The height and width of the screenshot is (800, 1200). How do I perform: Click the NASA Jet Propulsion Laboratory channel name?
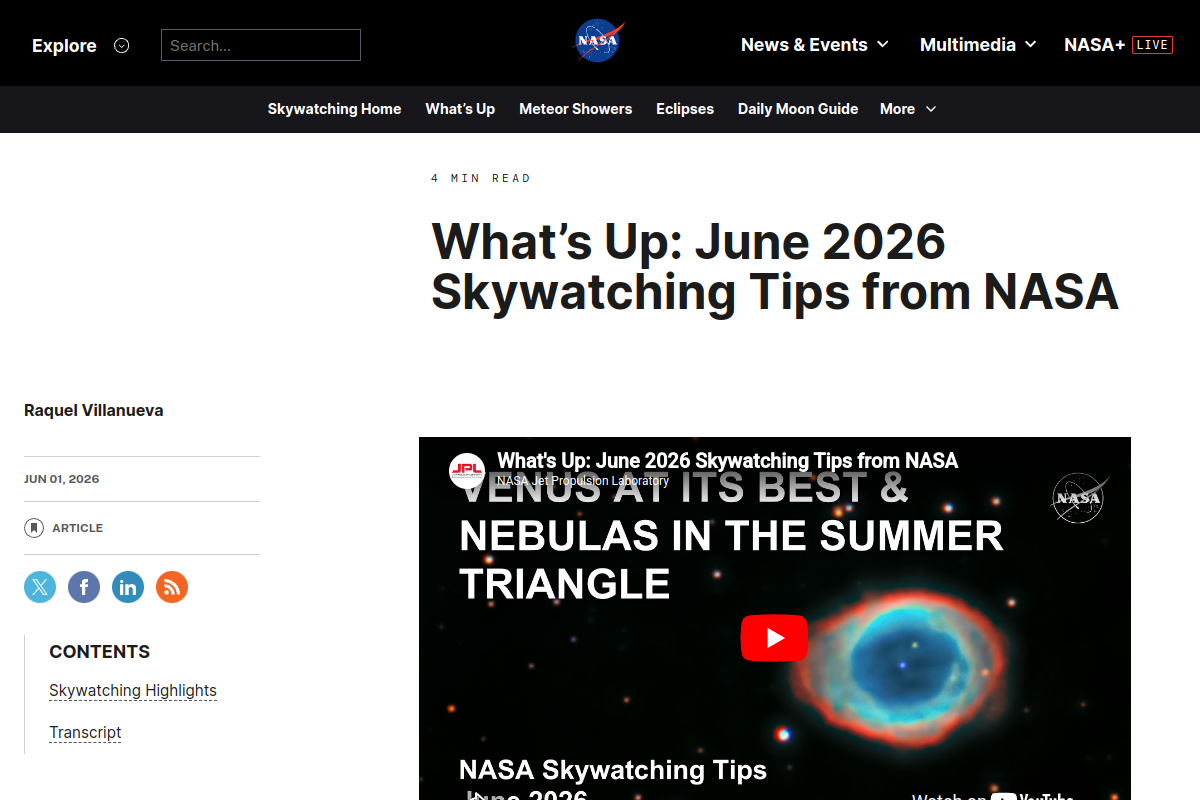pyautogui.click(x=582, y=481)
